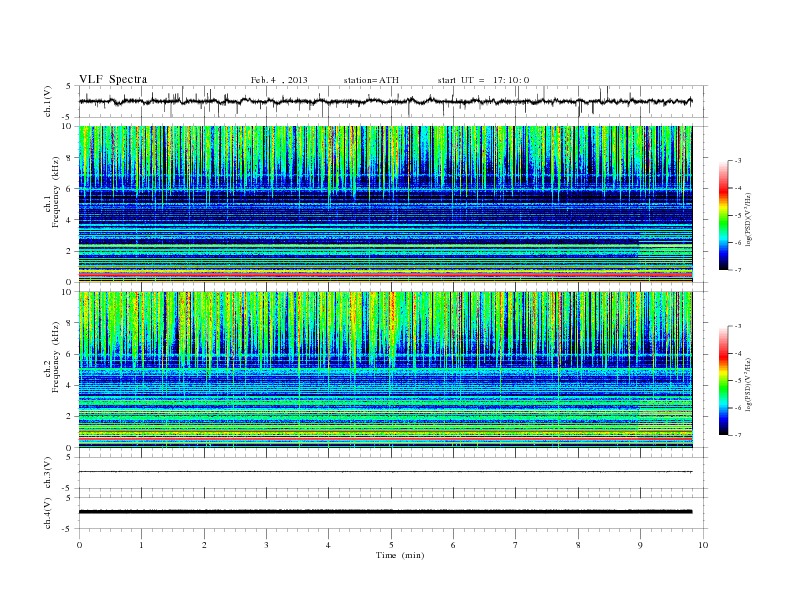Click time axis tick label "7"

tap(516, 545)
